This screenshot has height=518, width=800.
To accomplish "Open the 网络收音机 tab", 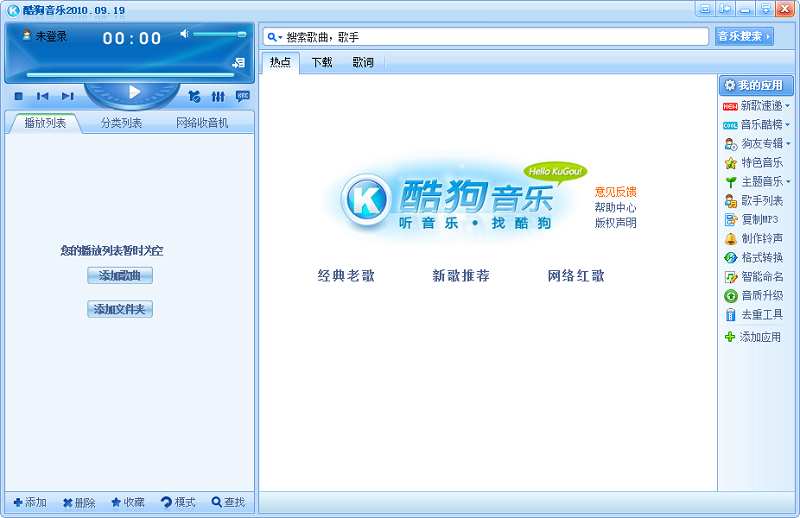I will pos(202,123).
